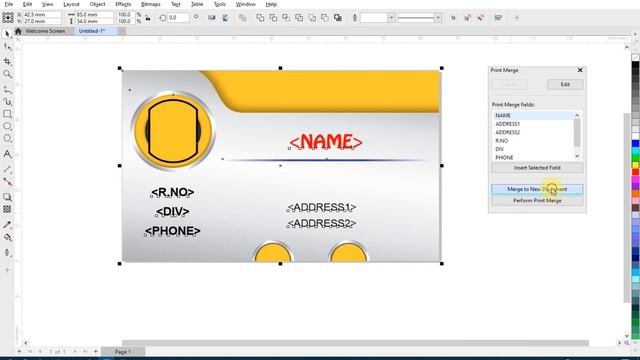The height and width of the screenshot is (360, 640).
Task: Switch to the Welcome Screen tab
Action: 45,31
